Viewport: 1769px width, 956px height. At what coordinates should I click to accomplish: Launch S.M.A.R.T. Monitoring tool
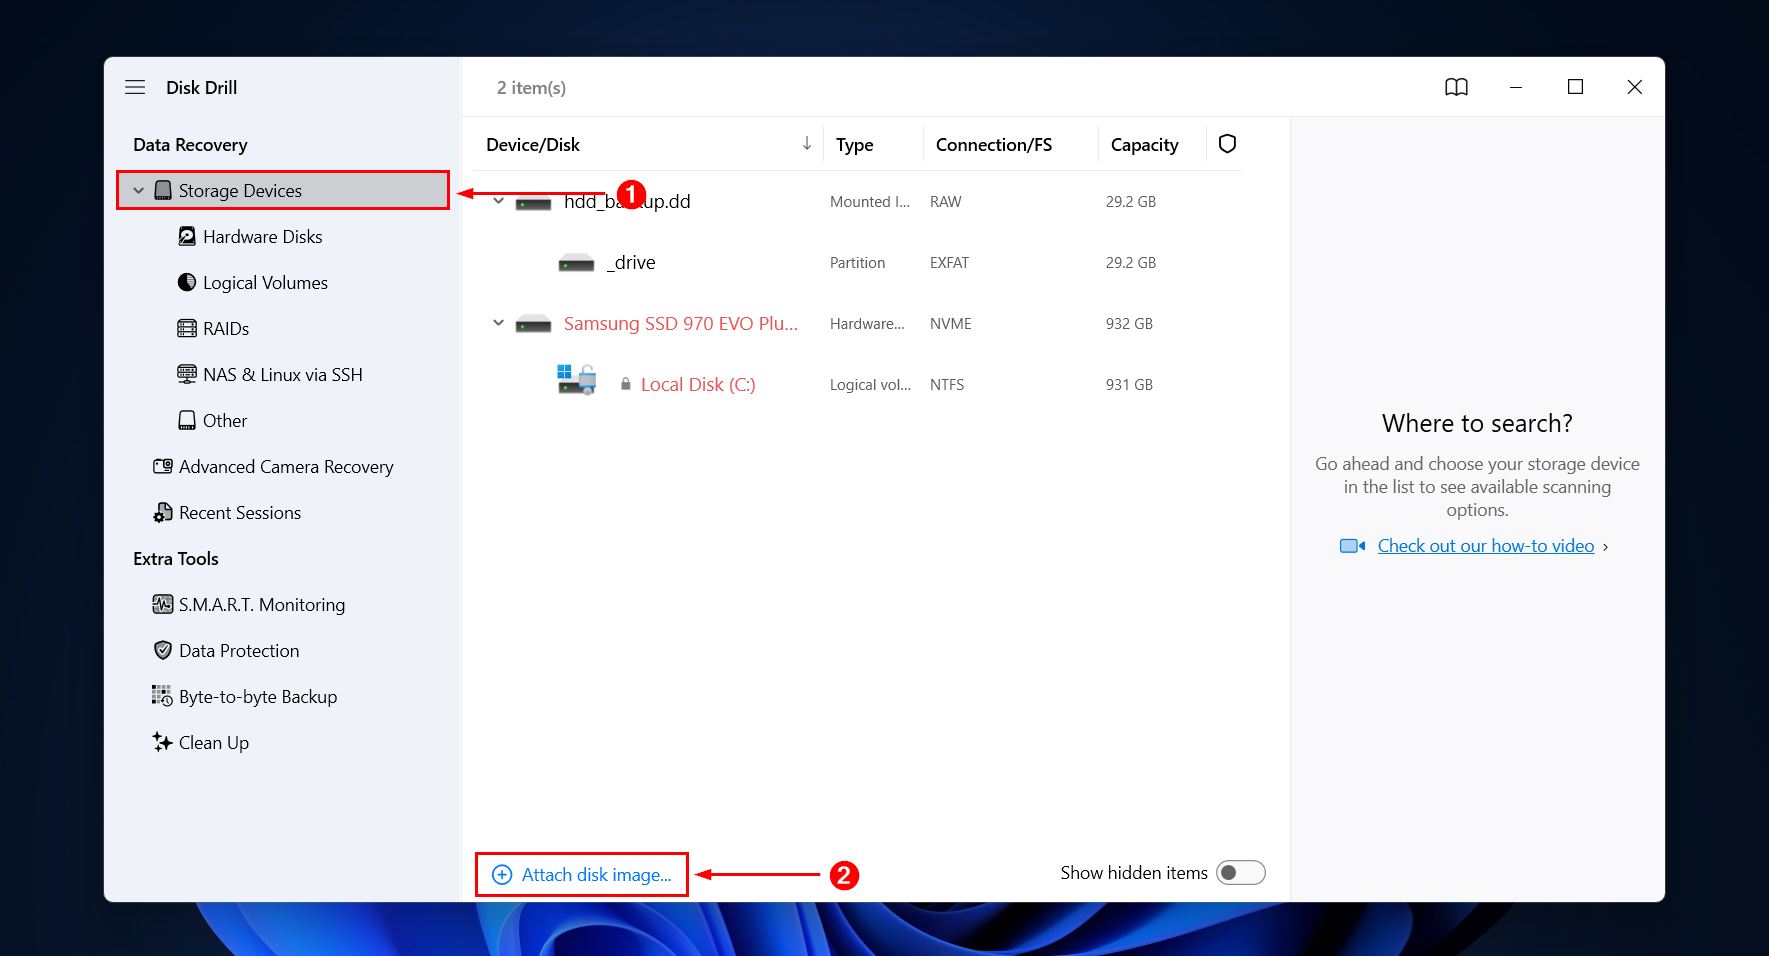(261, 604)
